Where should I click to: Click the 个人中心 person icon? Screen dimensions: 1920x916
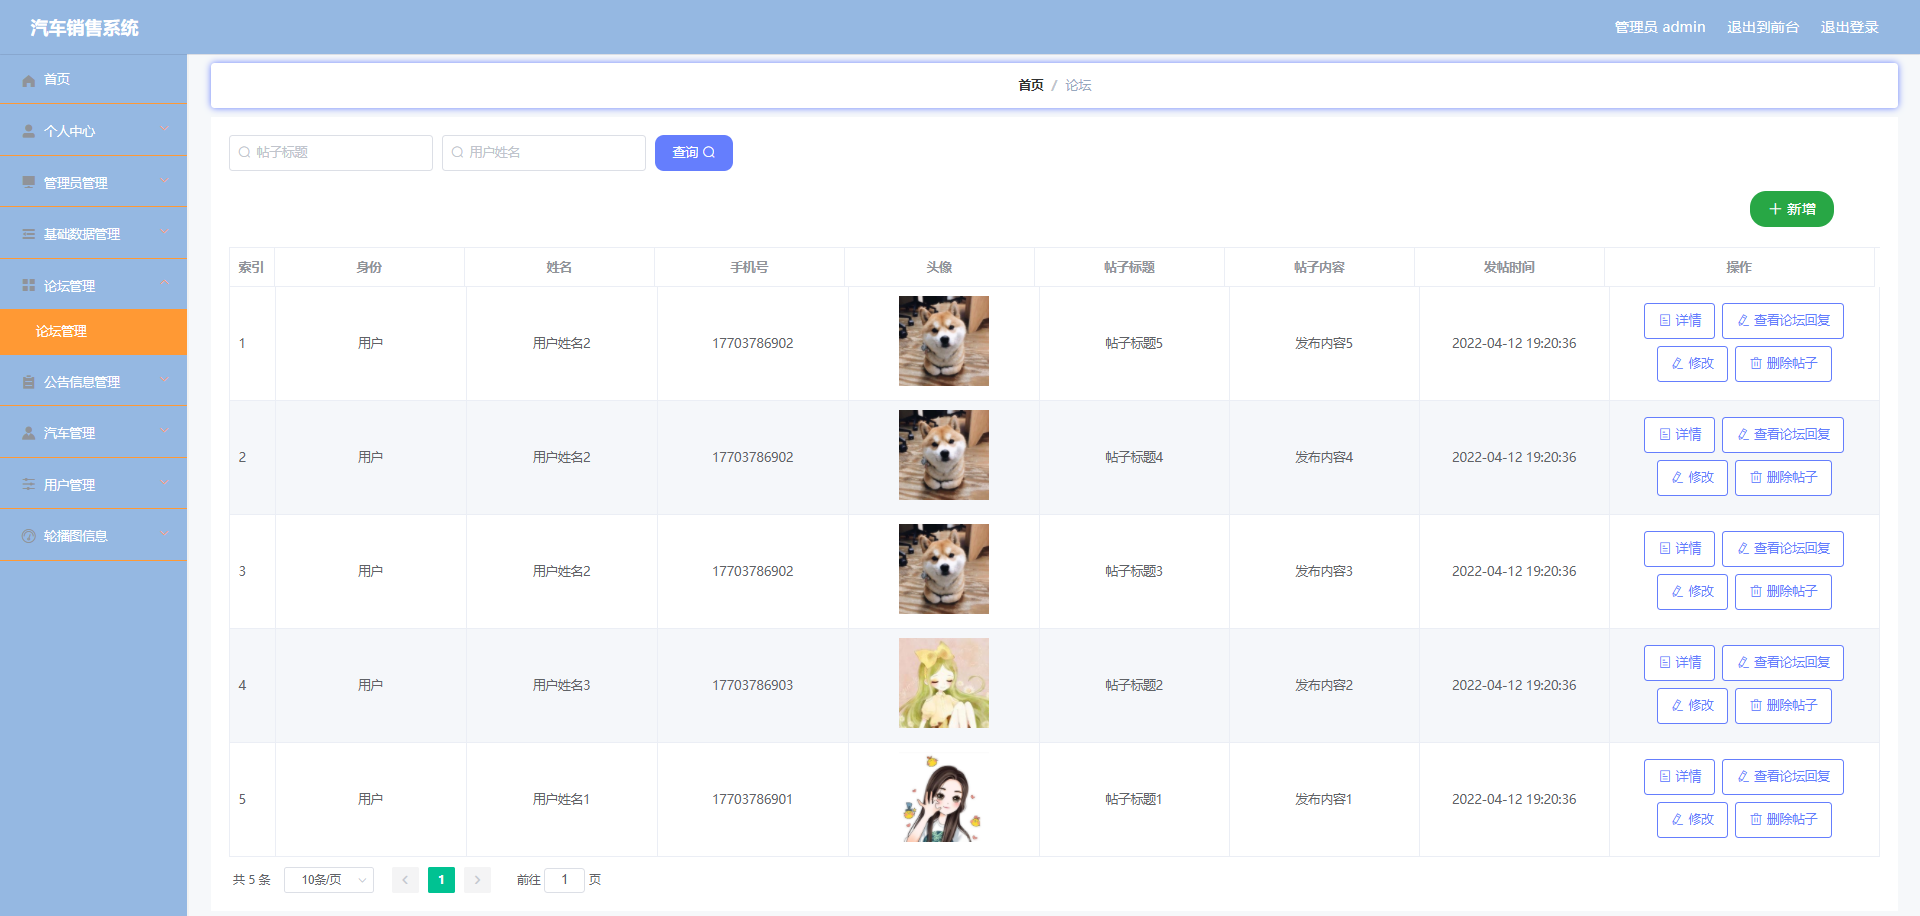29,131
